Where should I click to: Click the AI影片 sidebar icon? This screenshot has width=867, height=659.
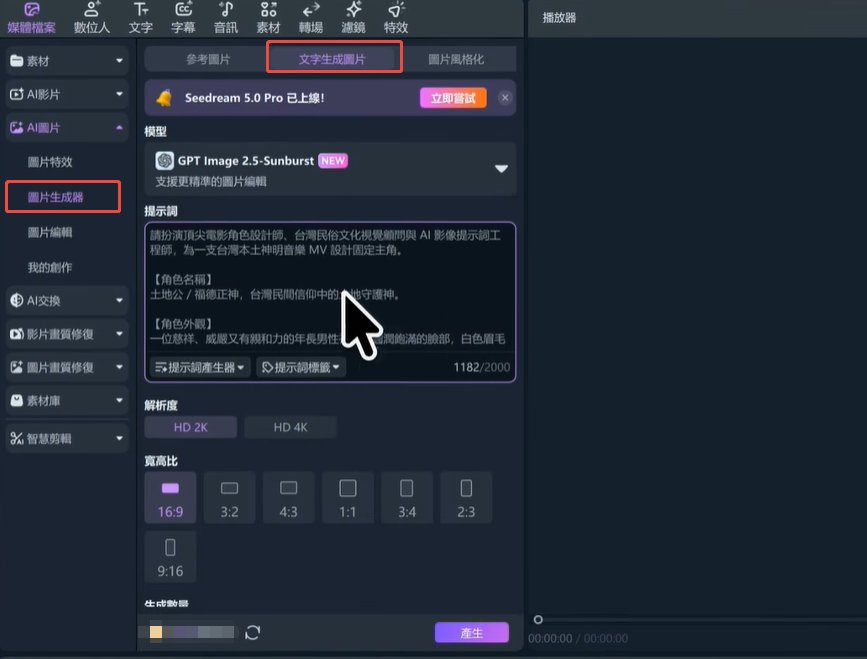tap(17, 94)
